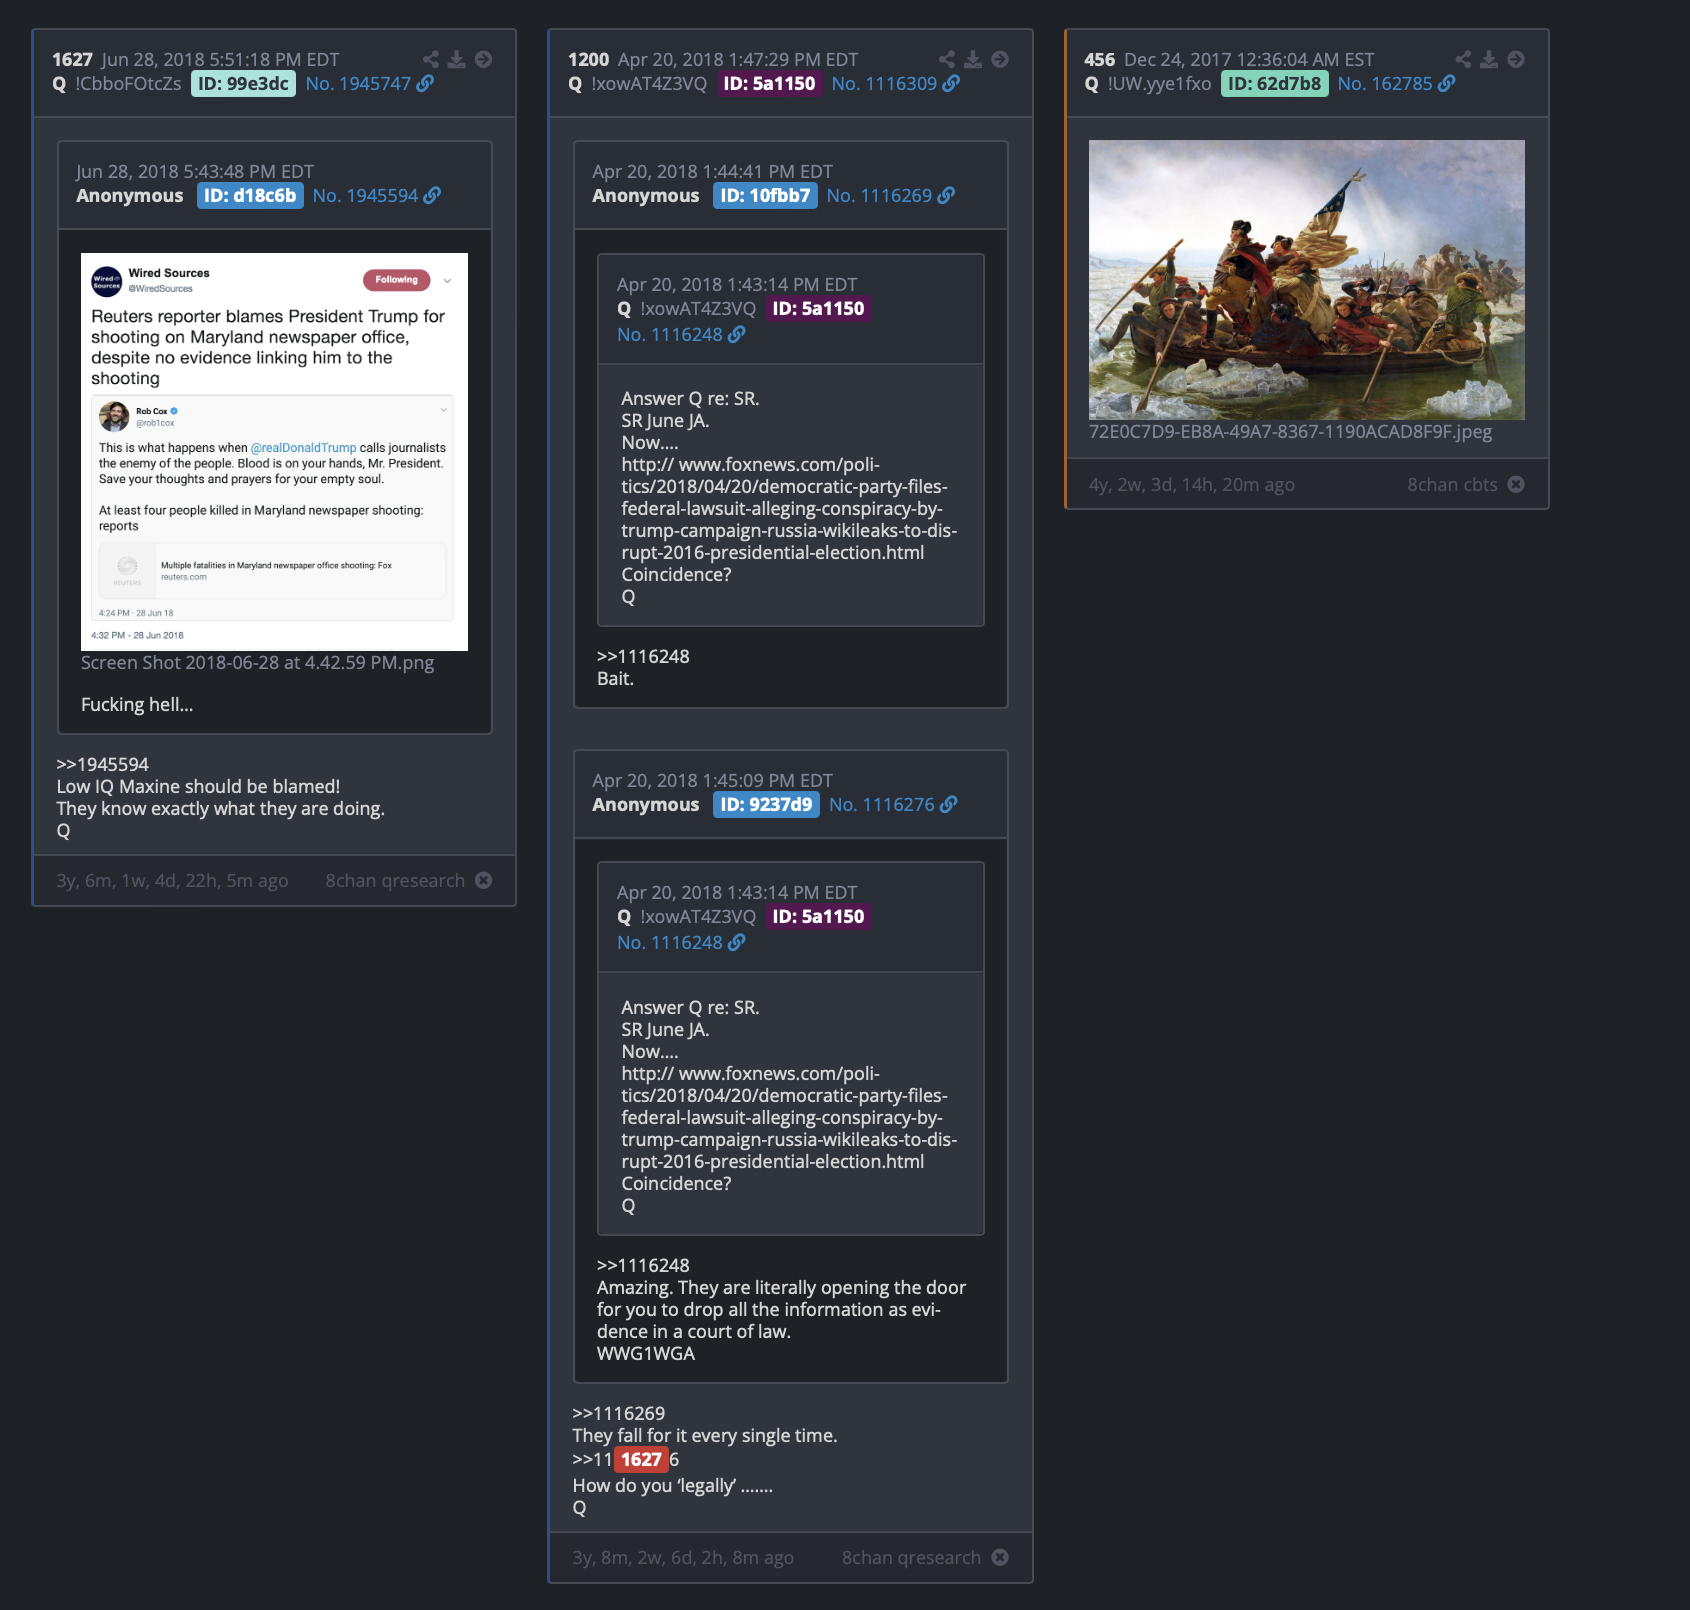The width and height of the screenshot is (1690, 1610).
Task: Open post number link No. 1116276
Action: tap(882, 804)
